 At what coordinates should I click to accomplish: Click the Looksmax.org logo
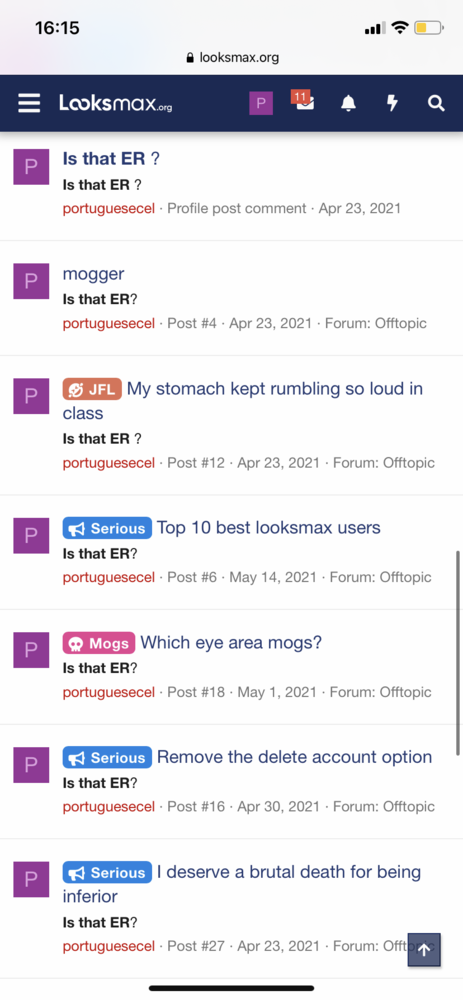pos(115,103)
